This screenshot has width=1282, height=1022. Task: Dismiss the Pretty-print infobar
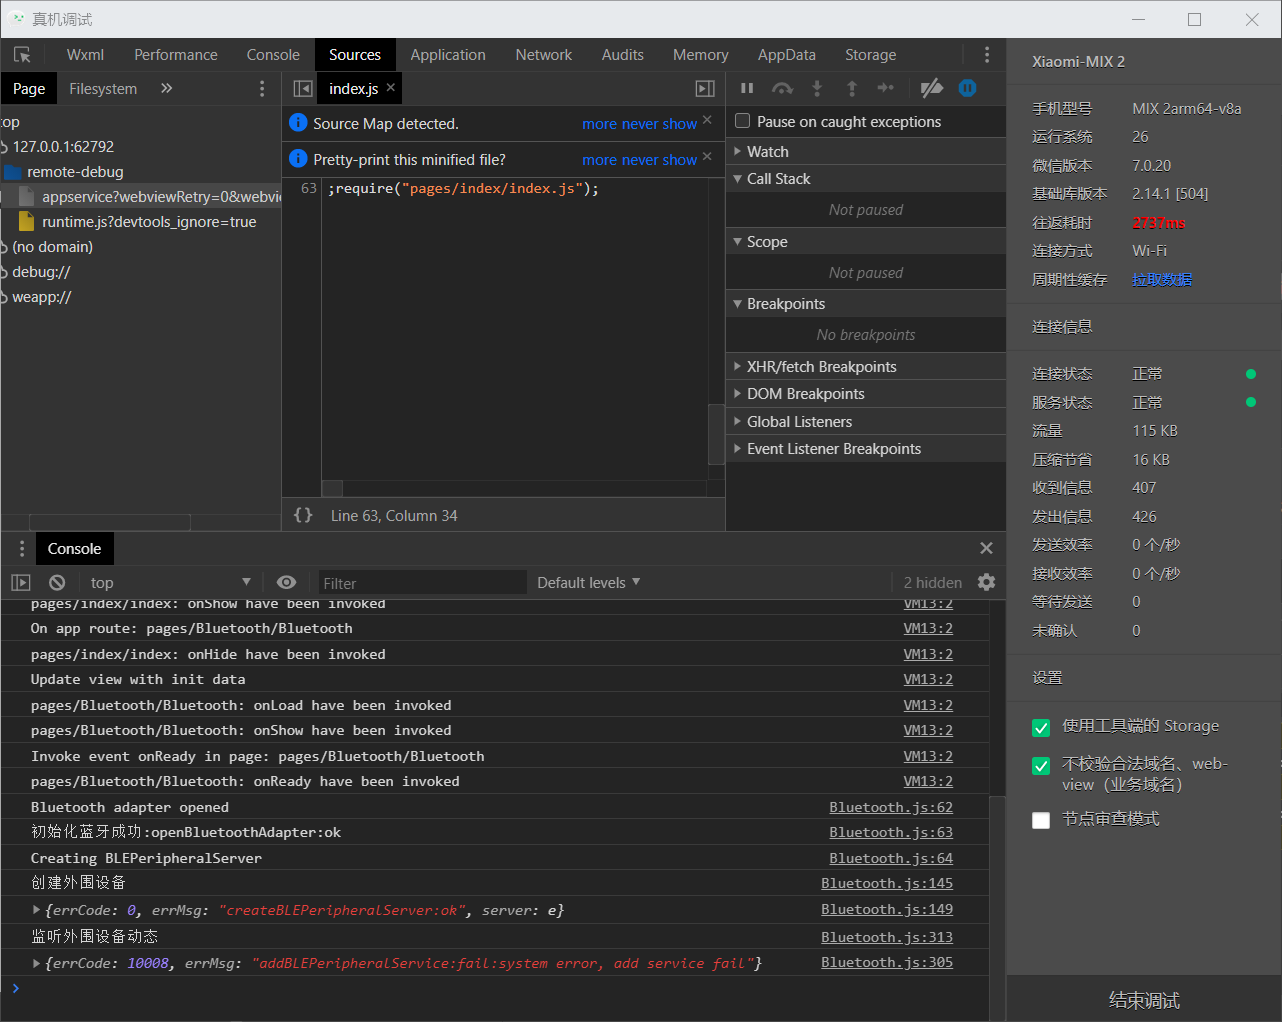pyautogui.click(x=707, y=156)
